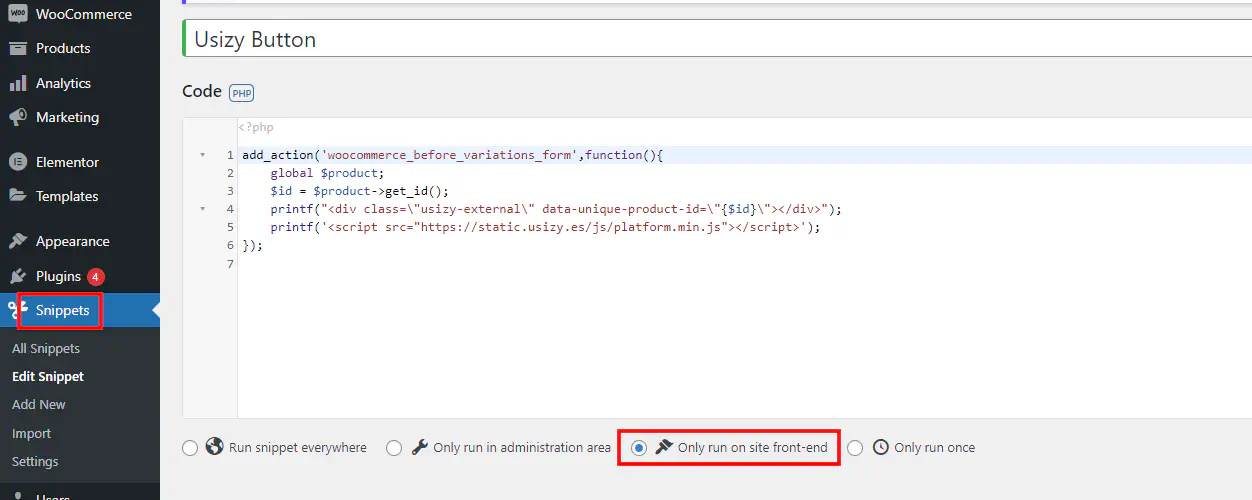Click the Elementor circle icon
Image resolution: width=1252 pixels, height=500 pixels.
click(17, 162)
